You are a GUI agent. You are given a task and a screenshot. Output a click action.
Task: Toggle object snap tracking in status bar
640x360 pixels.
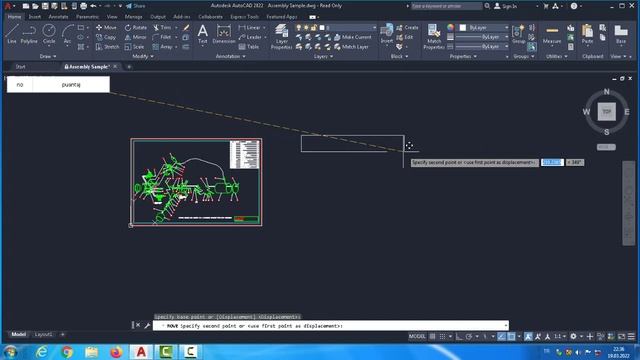(x=502, y=336)
